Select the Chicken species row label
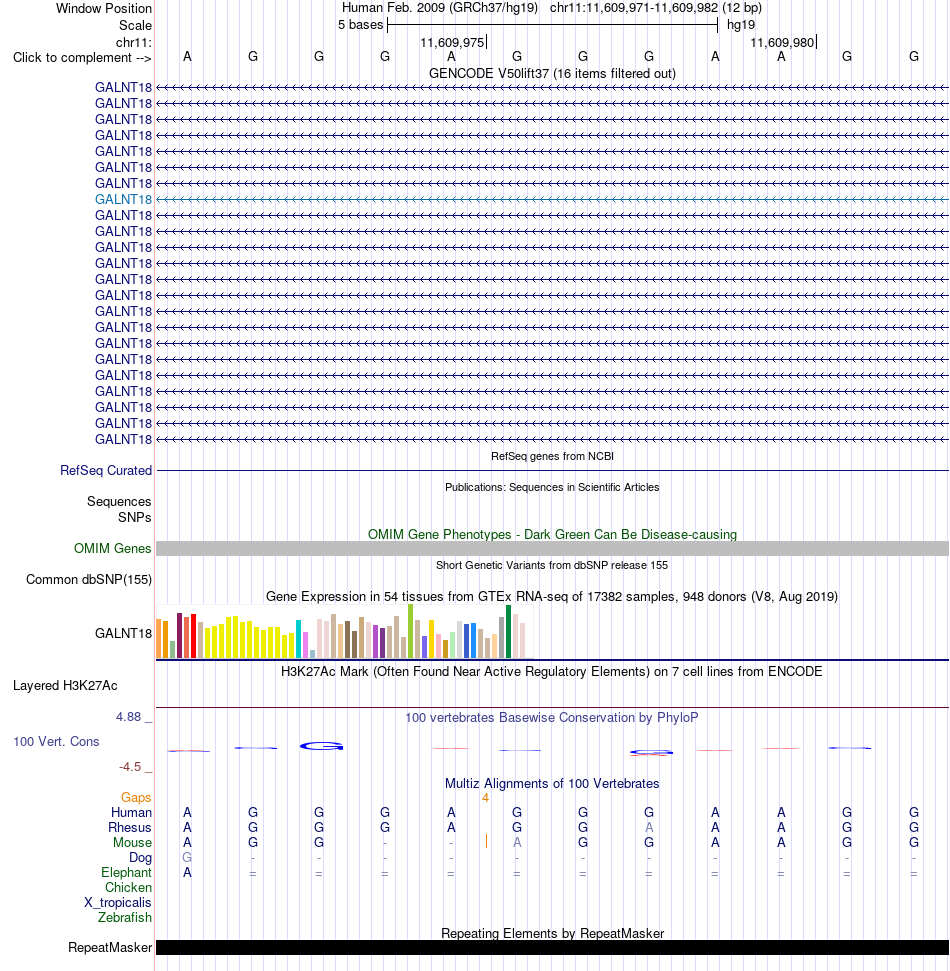The width and height of the screenshot is (950, 971). tap(128, 887)
